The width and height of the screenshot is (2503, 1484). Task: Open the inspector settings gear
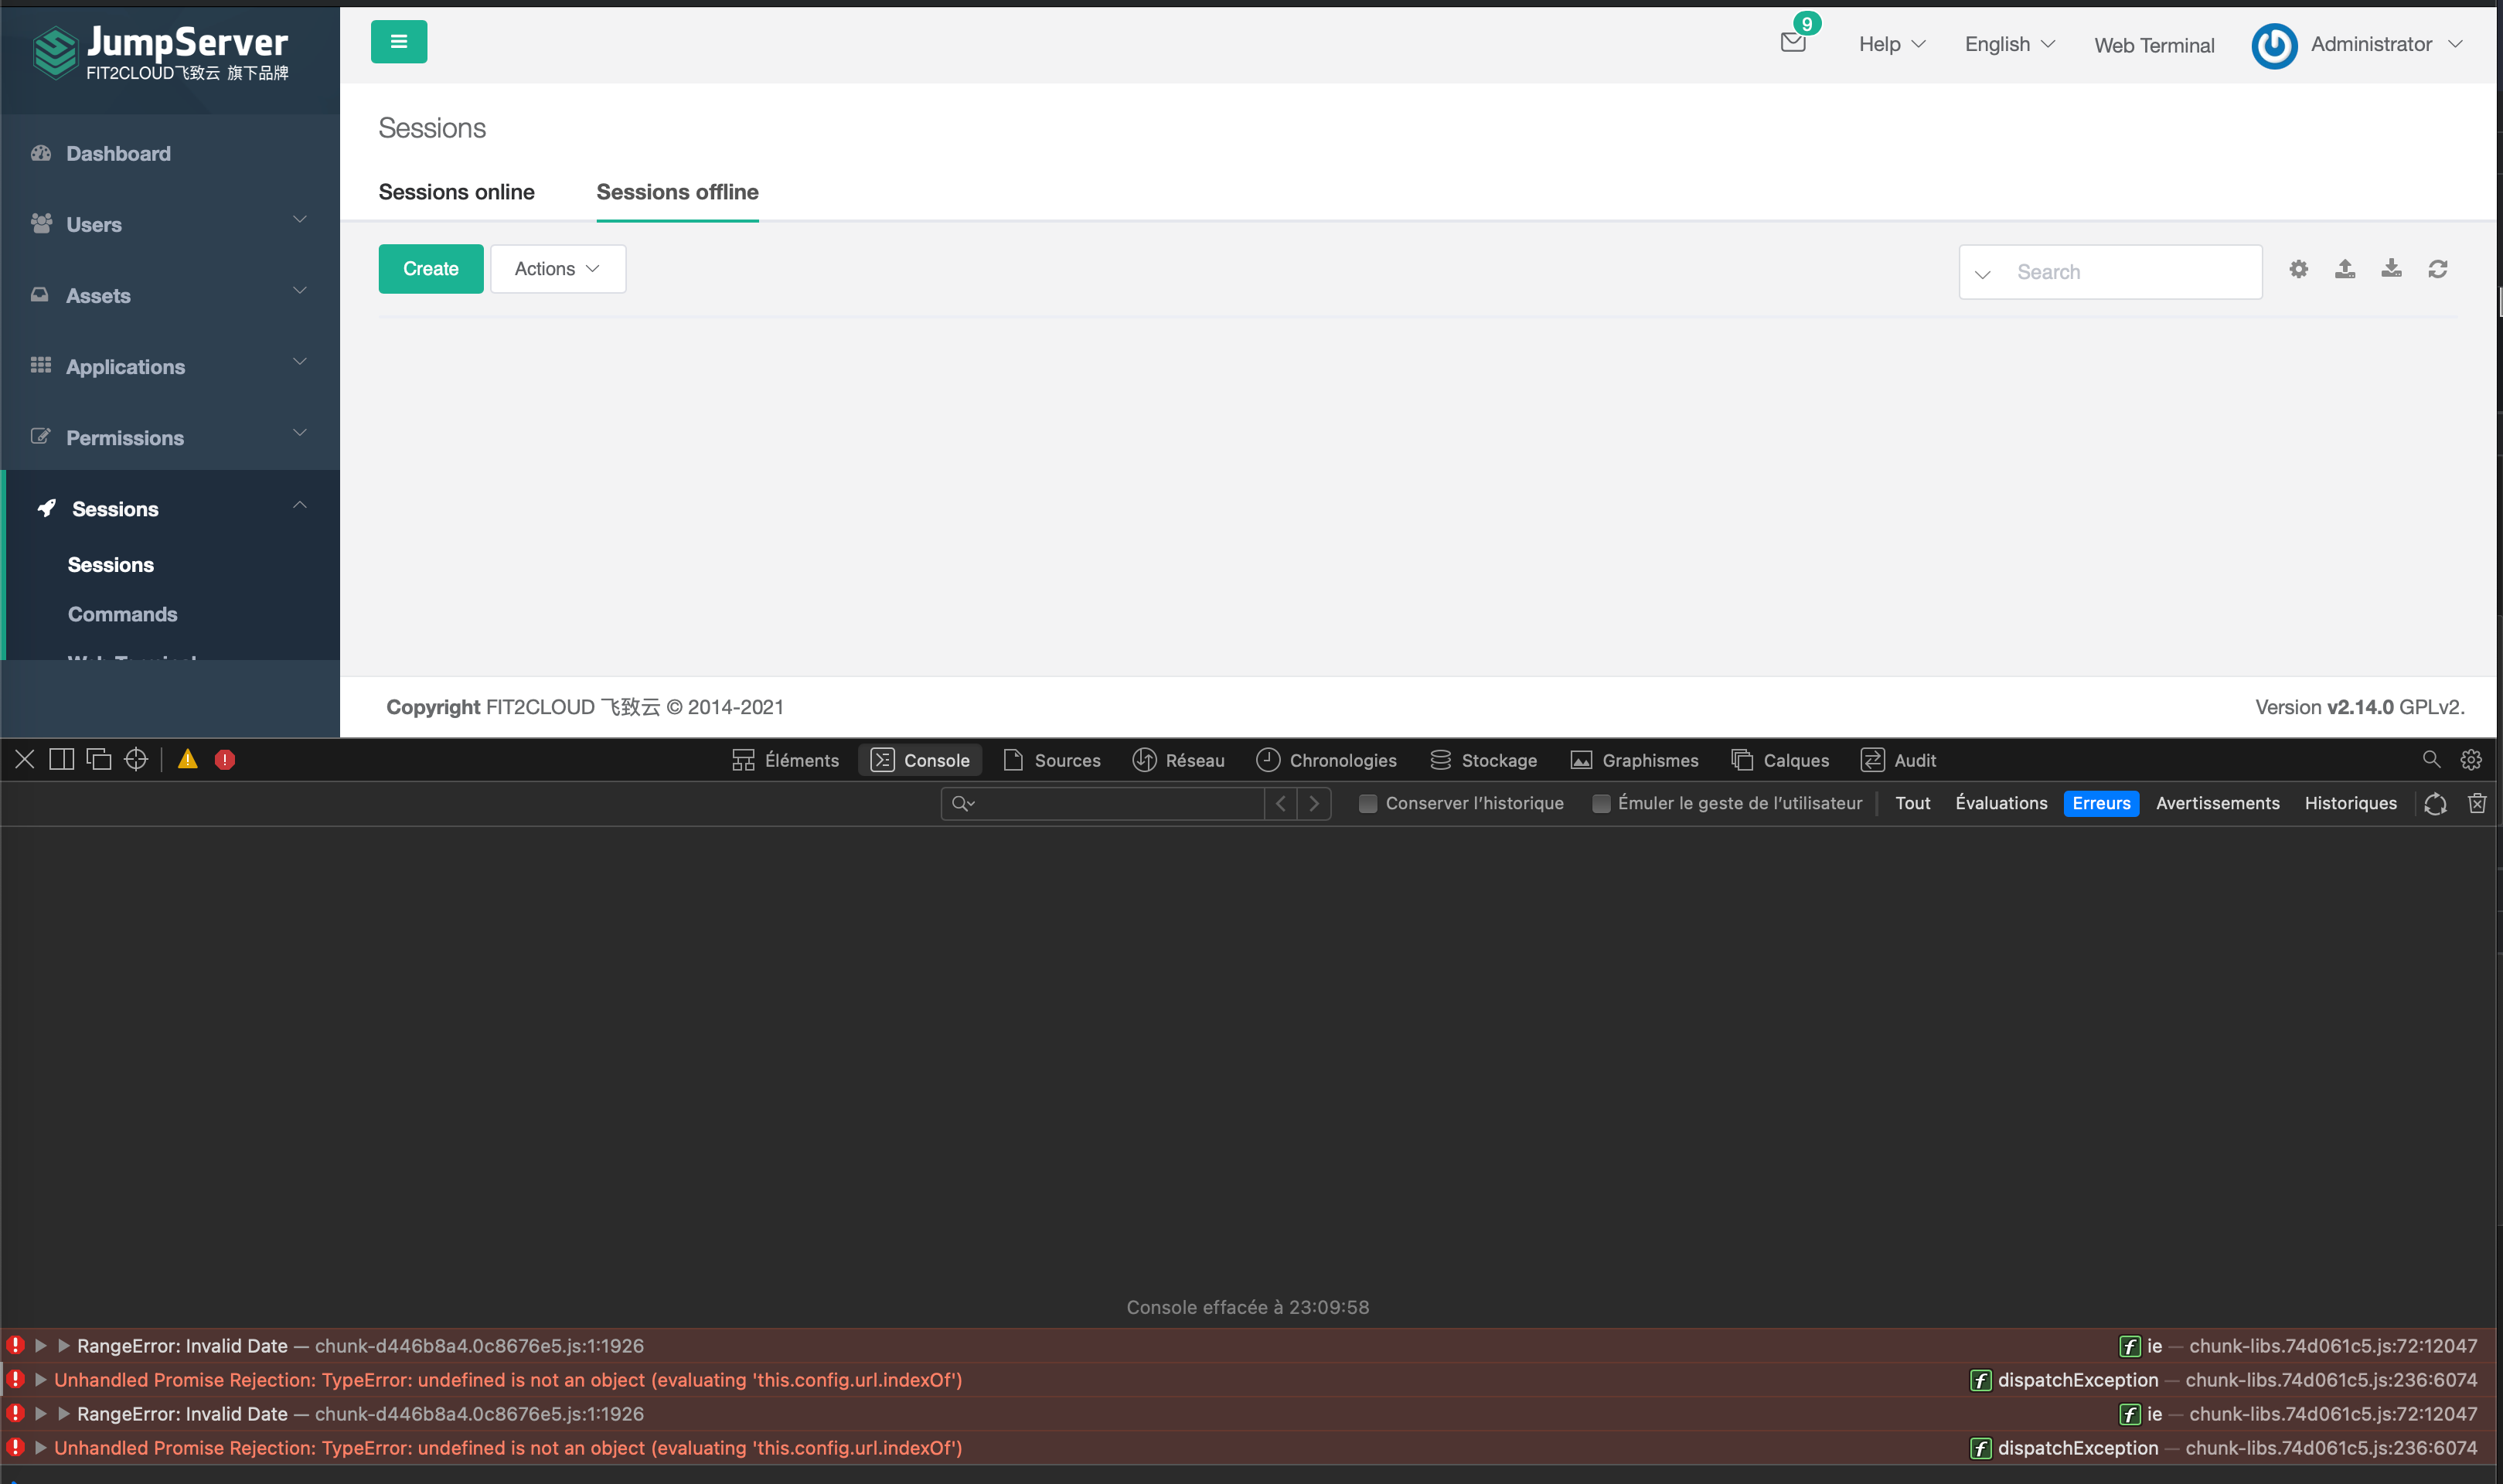click(x=2471, y=760)
